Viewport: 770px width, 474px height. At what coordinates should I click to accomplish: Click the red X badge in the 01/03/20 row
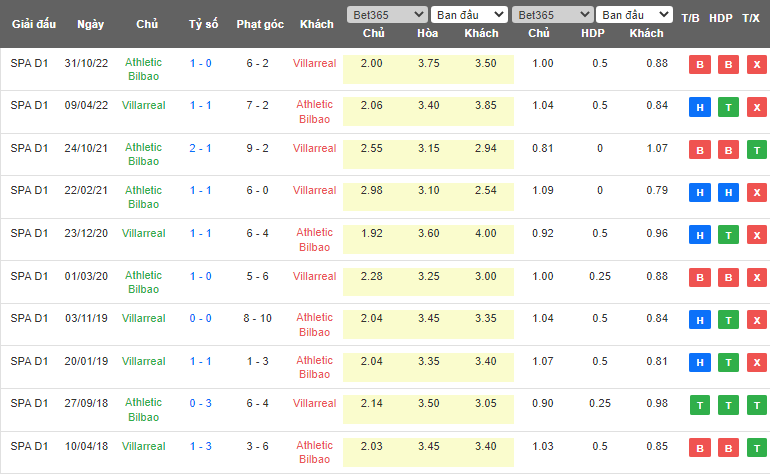click(x=757, y=278)
